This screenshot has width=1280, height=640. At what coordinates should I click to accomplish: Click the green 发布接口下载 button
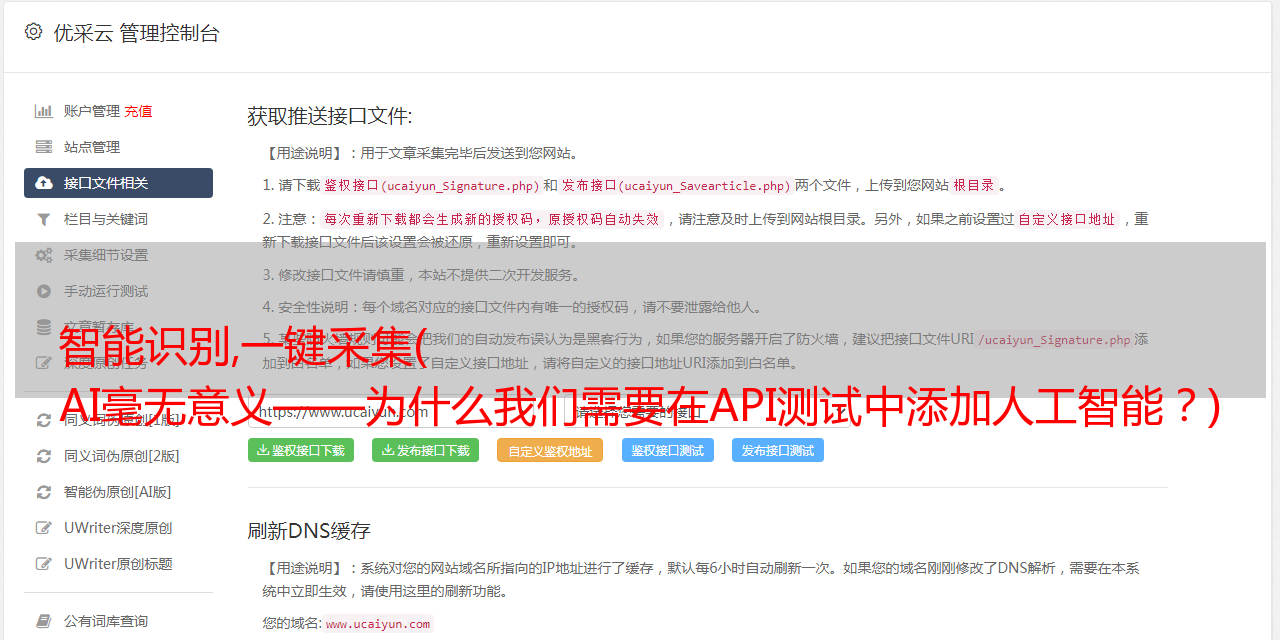[425, 450]
